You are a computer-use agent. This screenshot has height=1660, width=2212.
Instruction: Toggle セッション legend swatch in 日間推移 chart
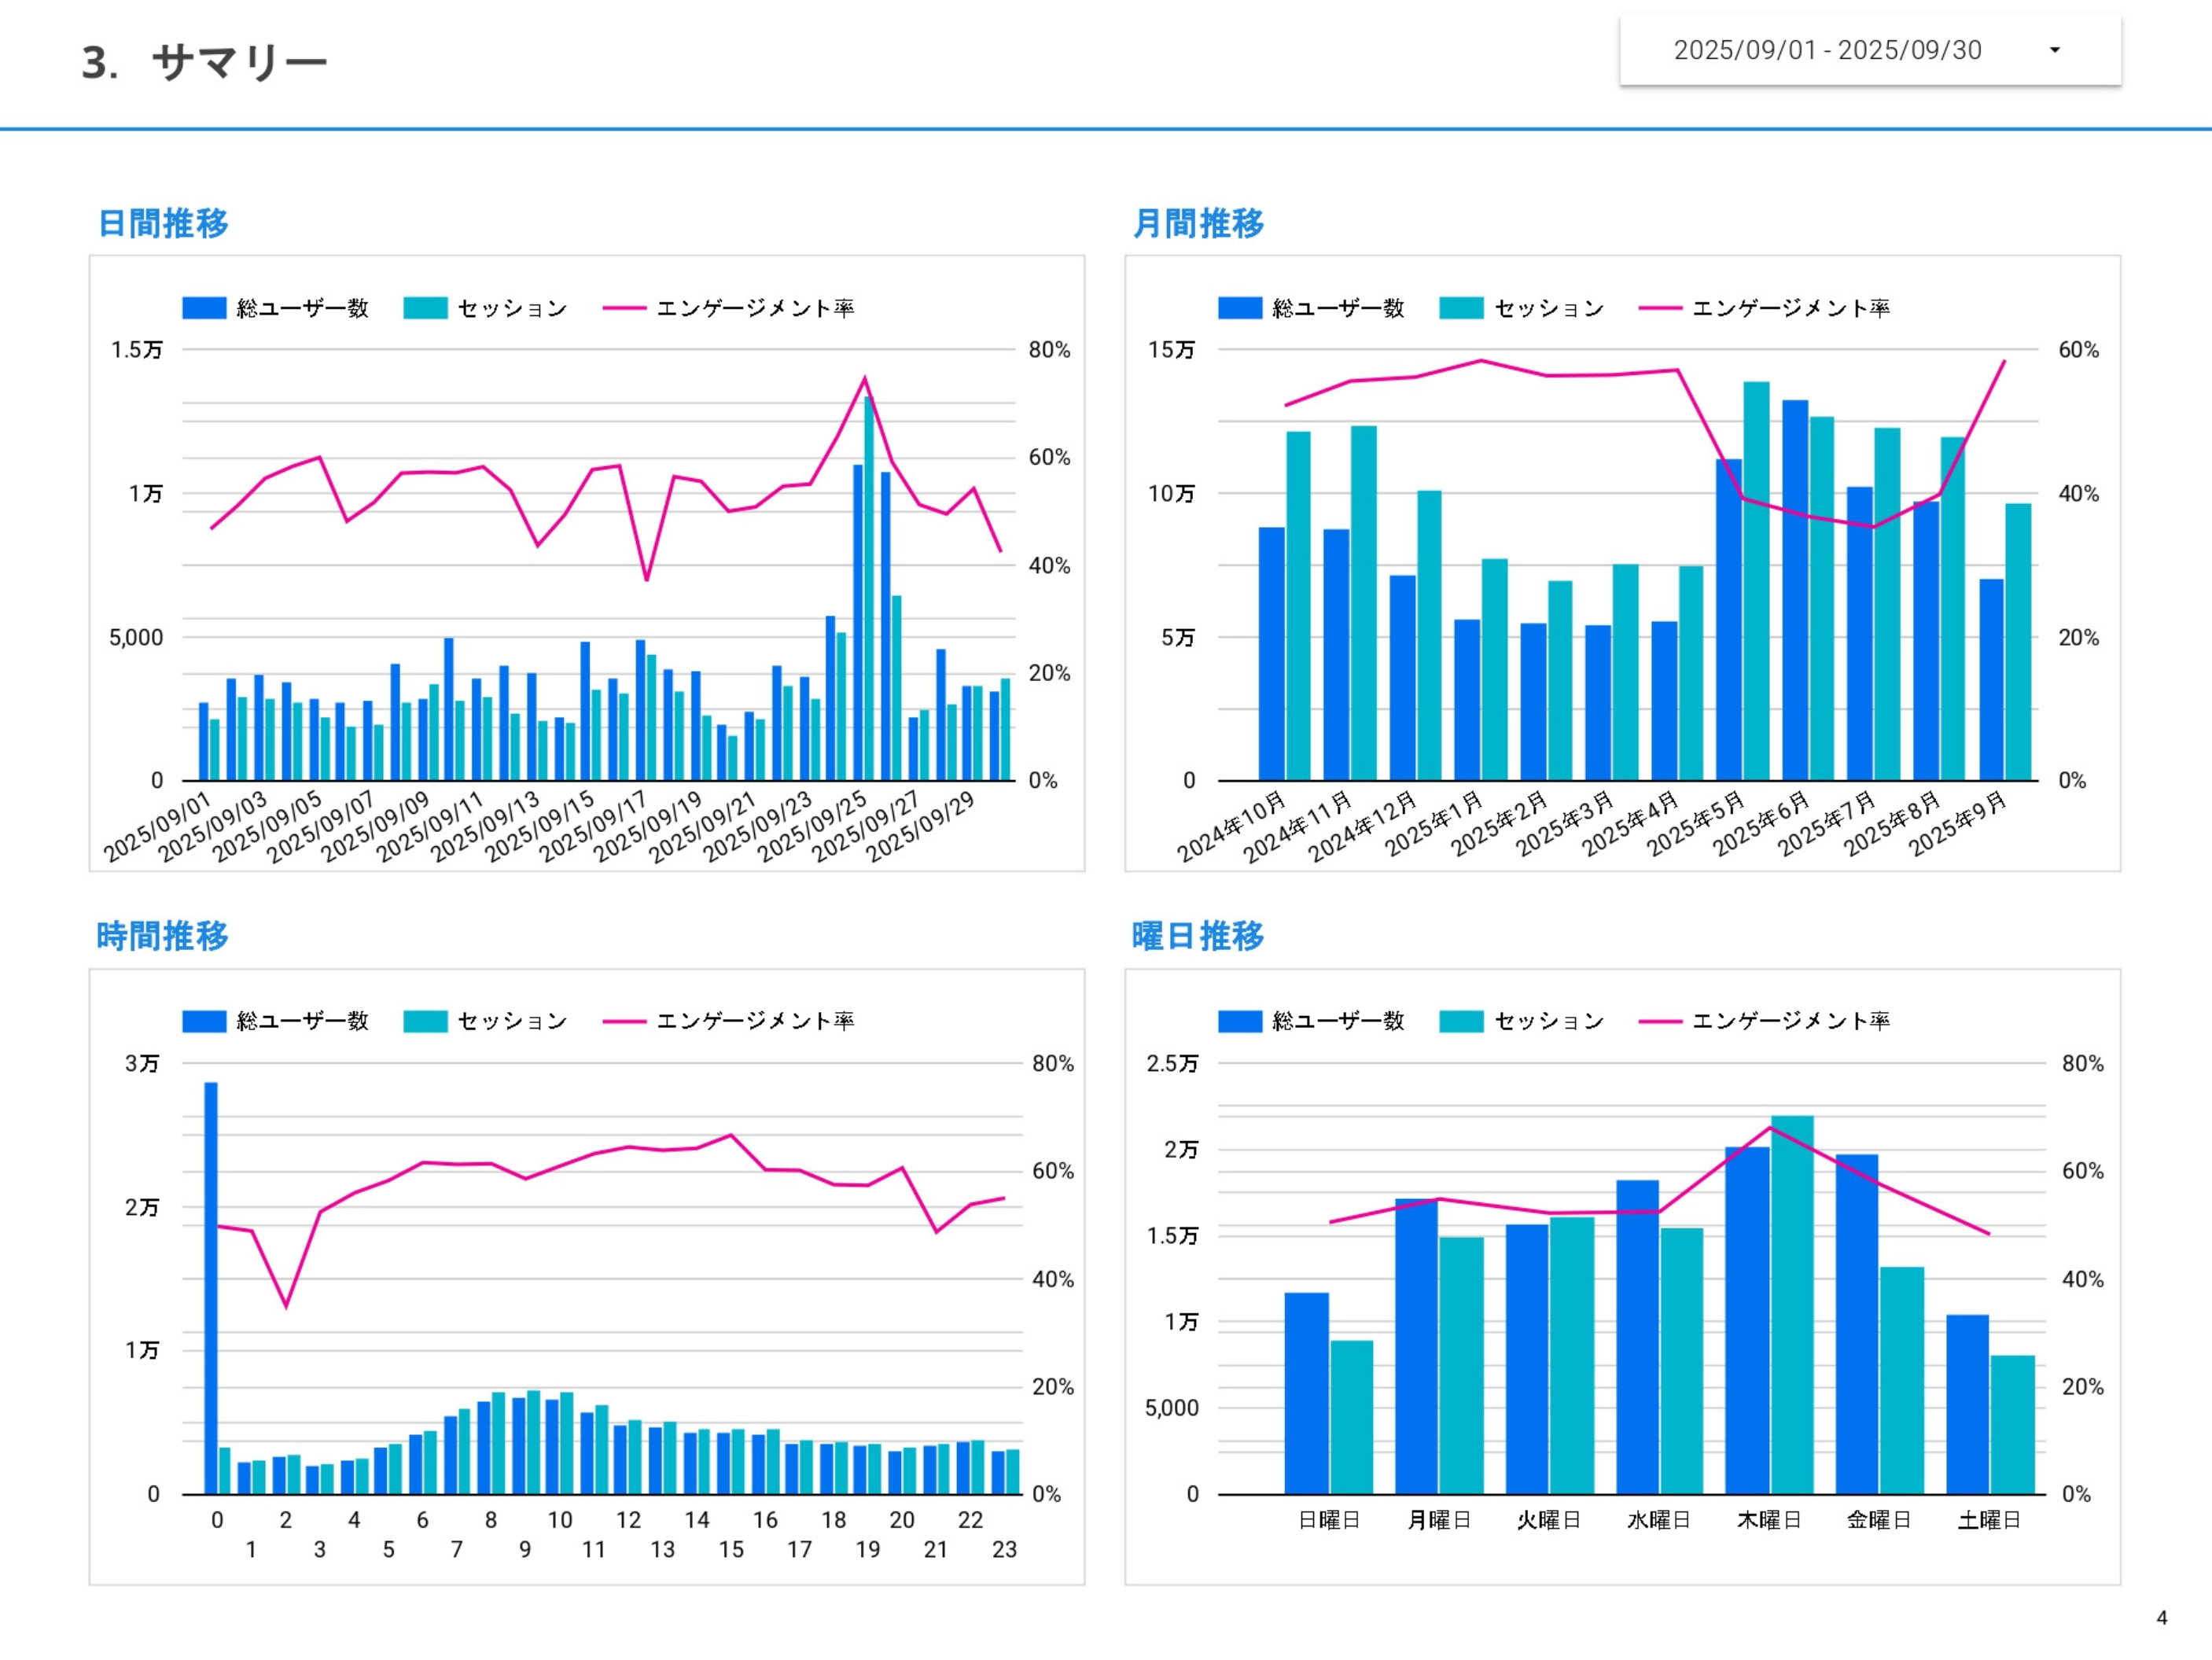pyautogui.click(x=425, y=308)
